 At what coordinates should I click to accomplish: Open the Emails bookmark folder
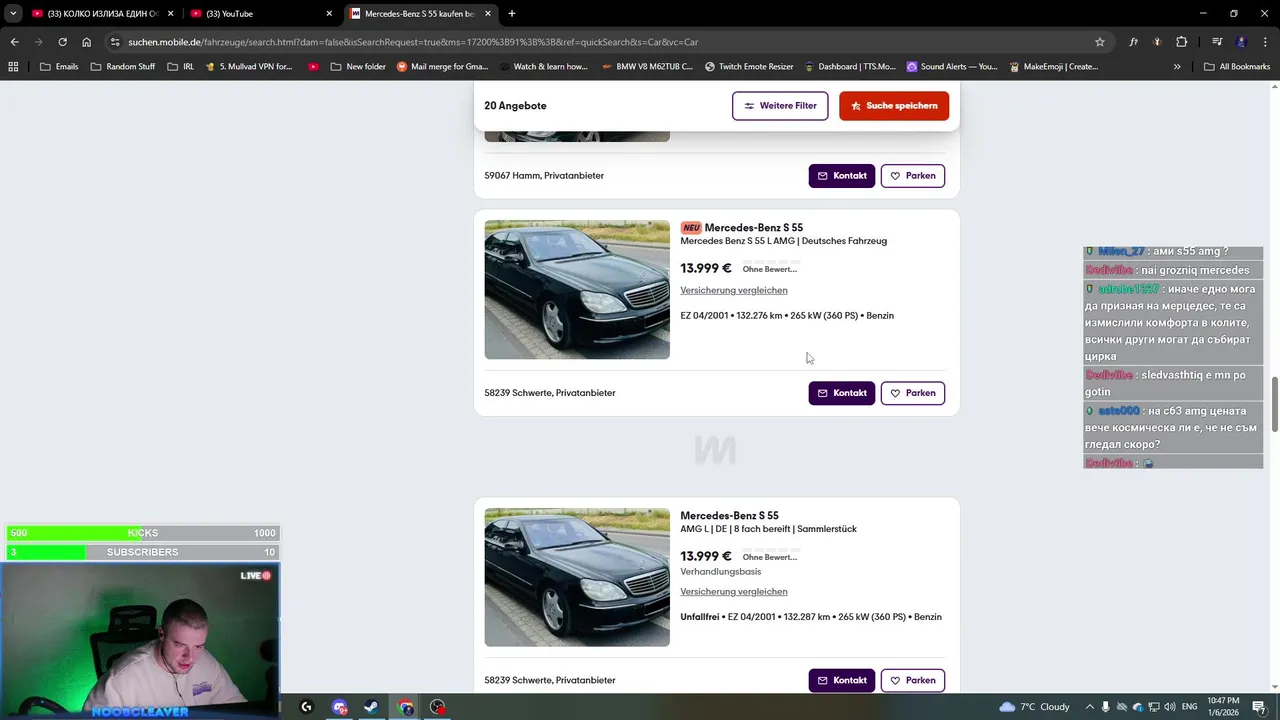pos(58,67)
